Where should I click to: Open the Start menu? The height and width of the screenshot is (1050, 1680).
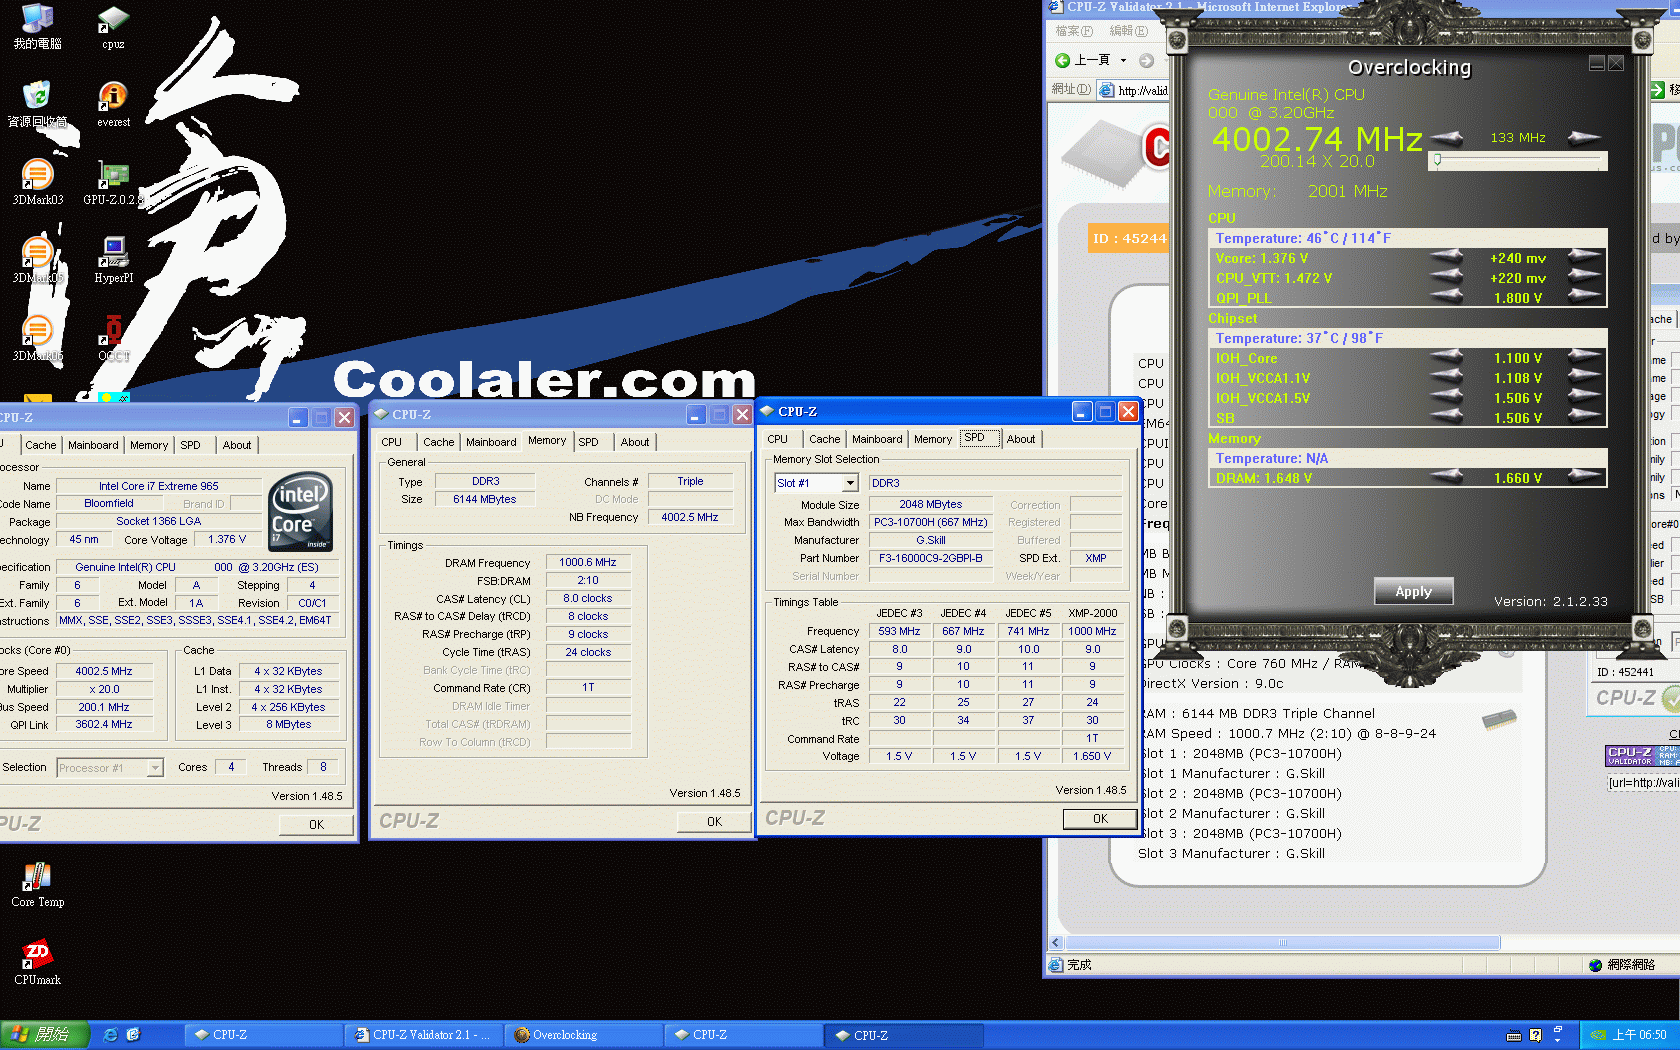45,1035
